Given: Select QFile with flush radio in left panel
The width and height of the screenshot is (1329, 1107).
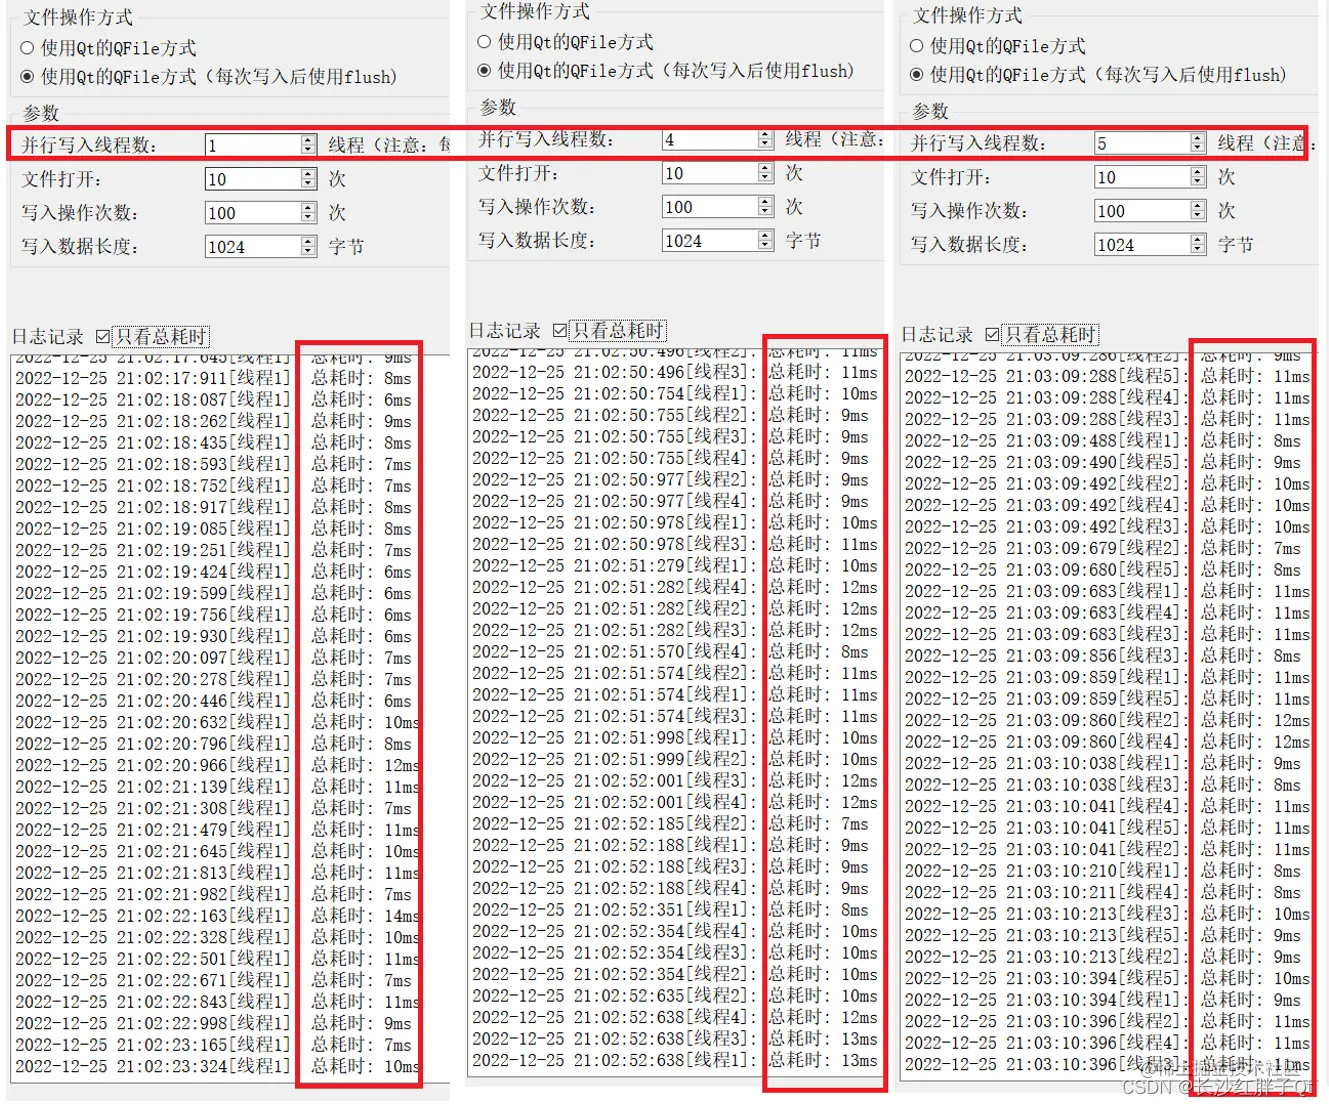Looking at the screenshot, I should [x=27, y=76].
